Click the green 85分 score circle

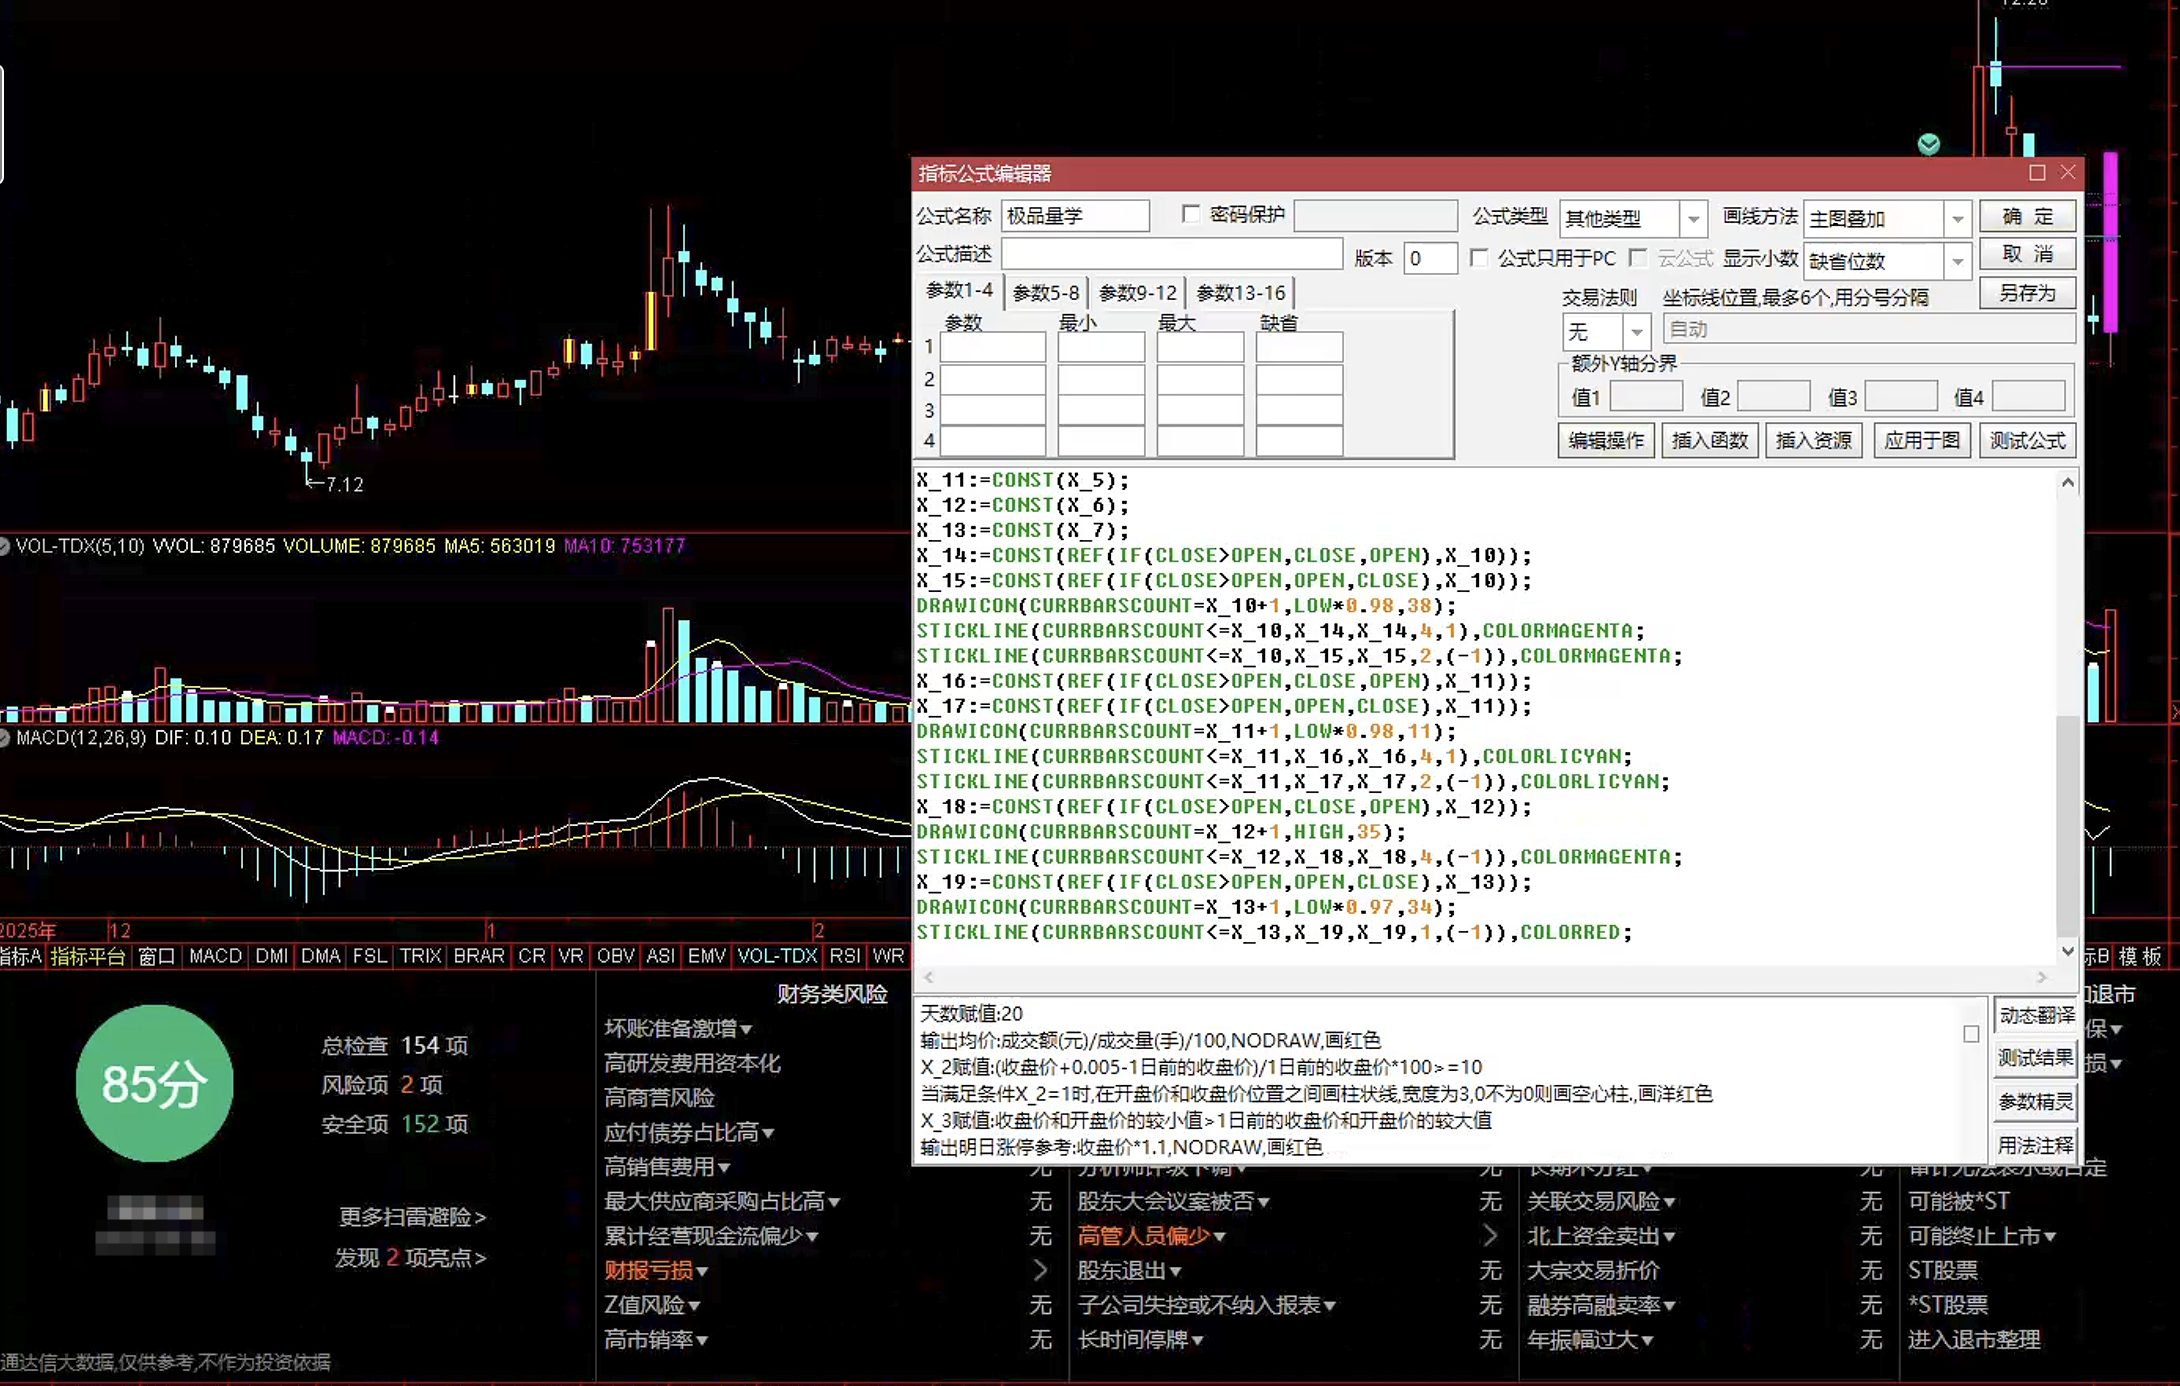point(155,1084)
